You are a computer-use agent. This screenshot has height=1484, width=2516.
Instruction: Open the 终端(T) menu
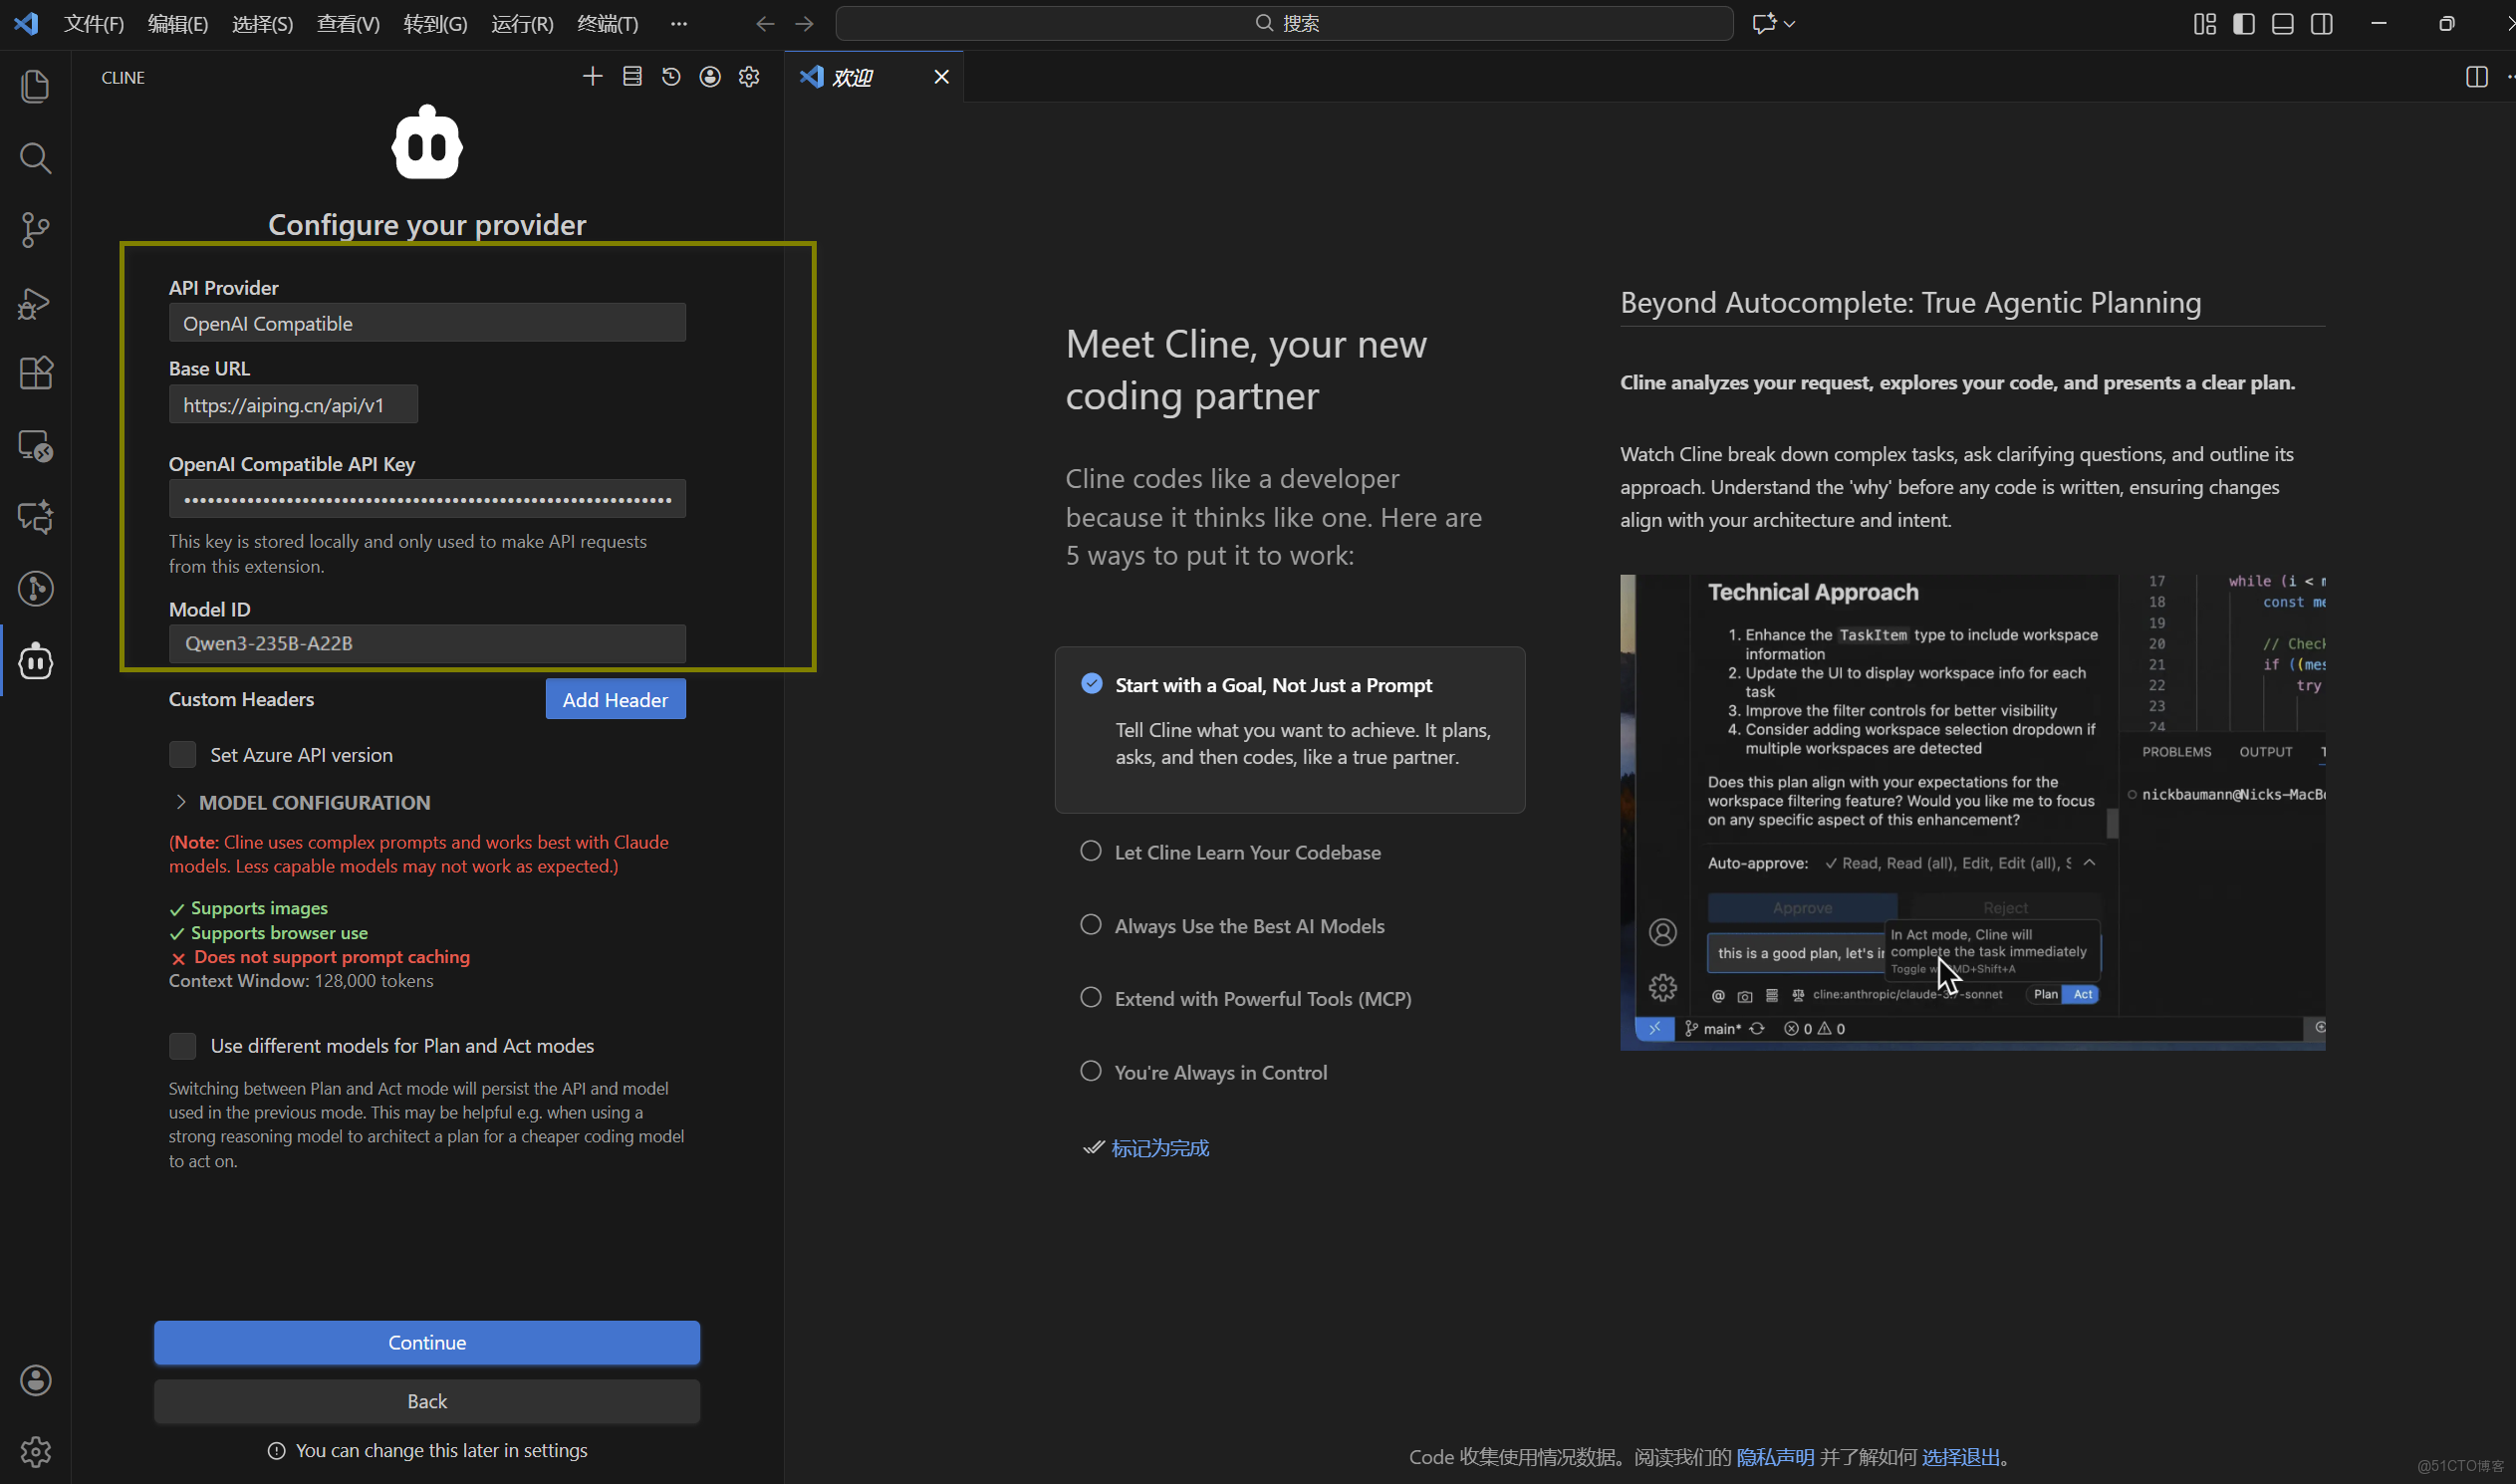607,23
